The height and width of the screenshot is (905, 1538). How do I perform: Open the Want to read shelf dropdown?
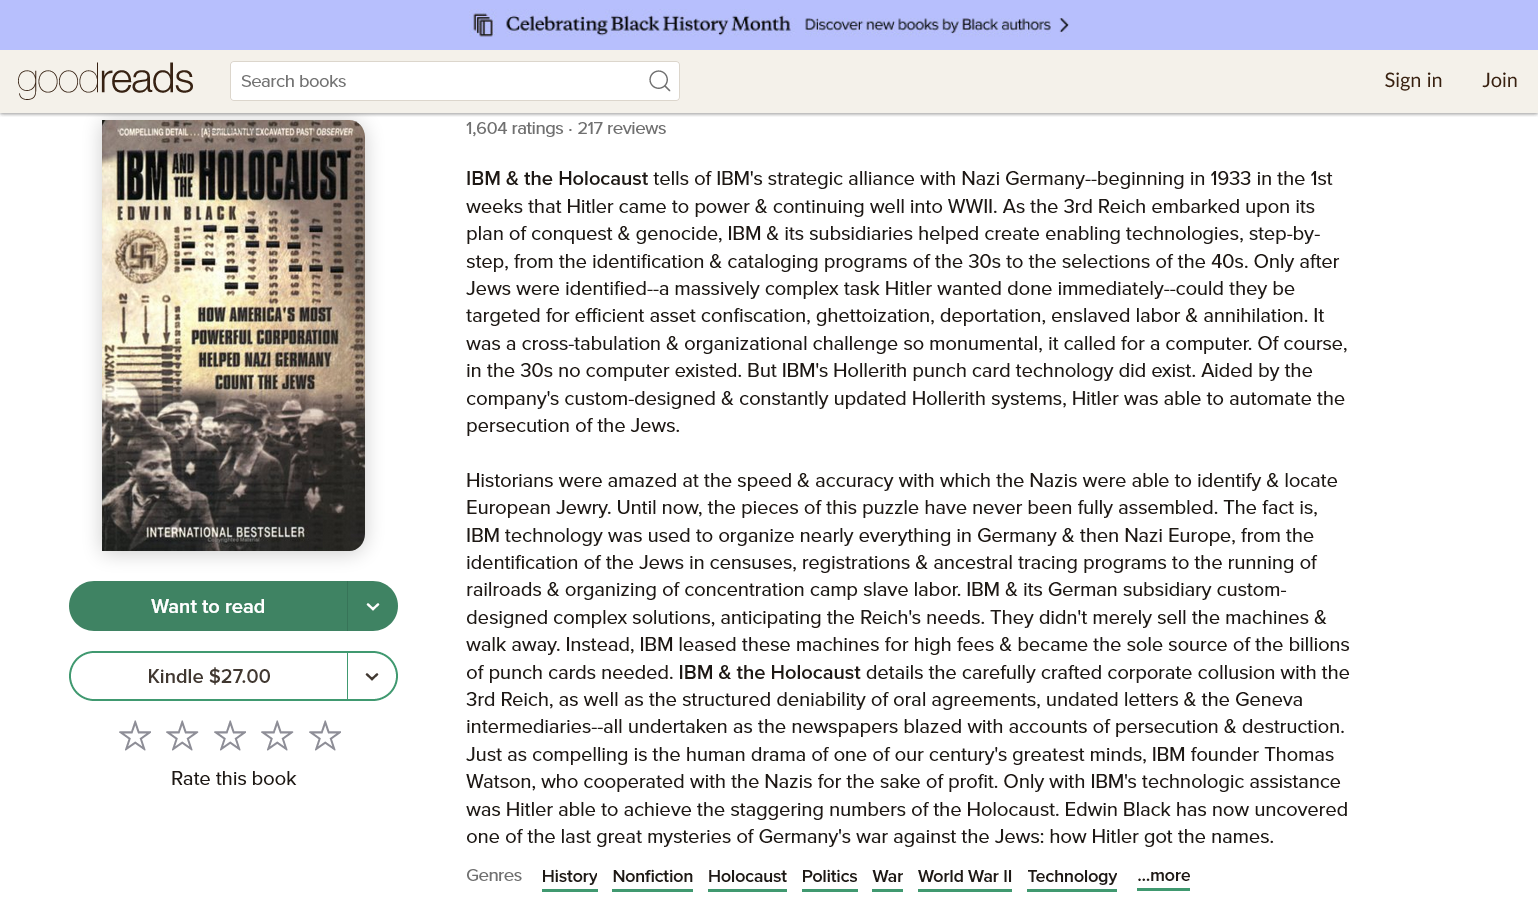(x=372, y=606)
